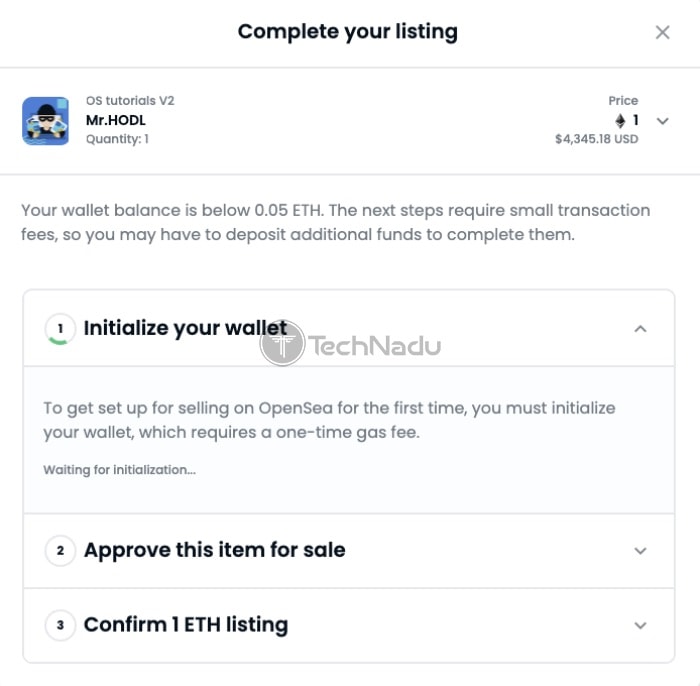
Task: Click the TechNadu watermark logo icon
Action: pyautogui.click(x=282, y=343)
